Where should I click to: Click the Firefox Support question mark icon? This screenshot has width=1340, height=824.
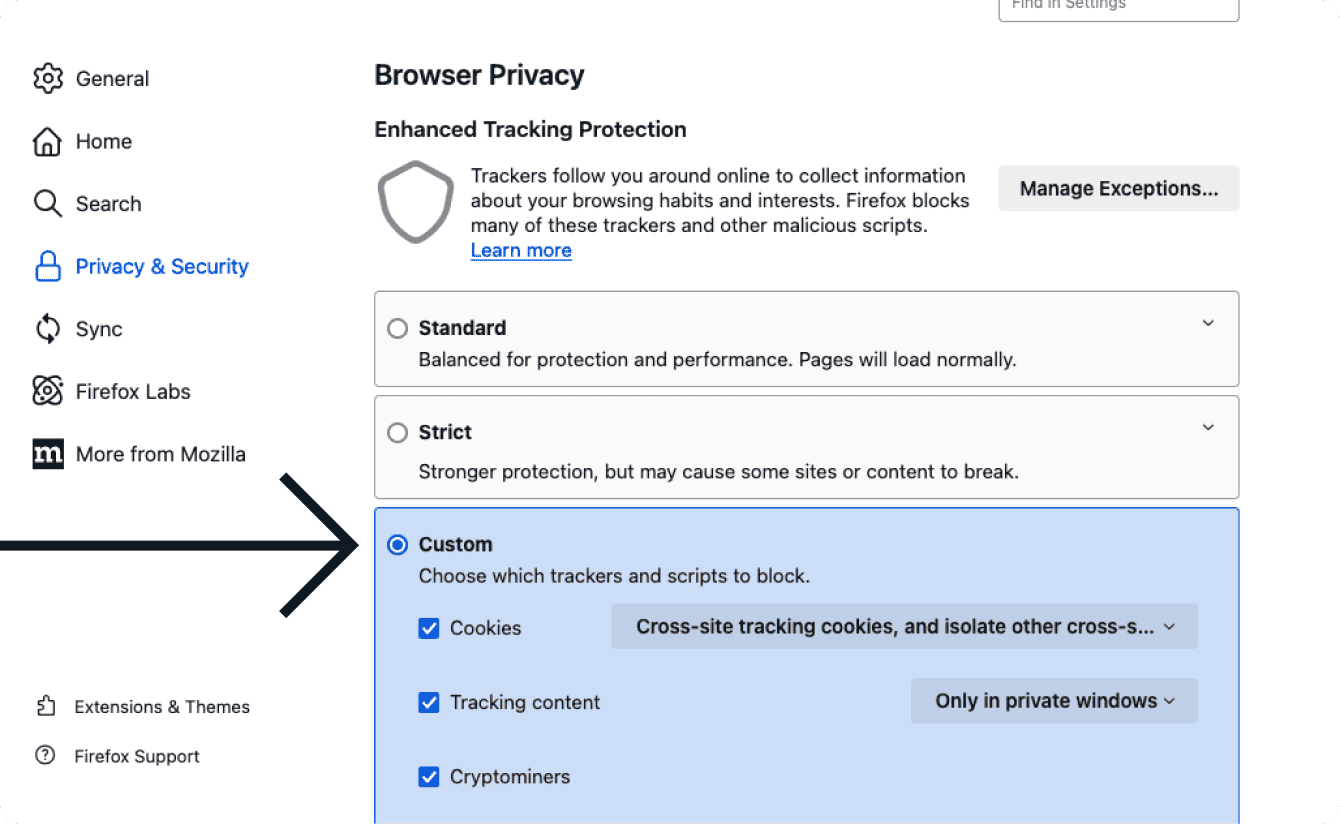point(45,756)
